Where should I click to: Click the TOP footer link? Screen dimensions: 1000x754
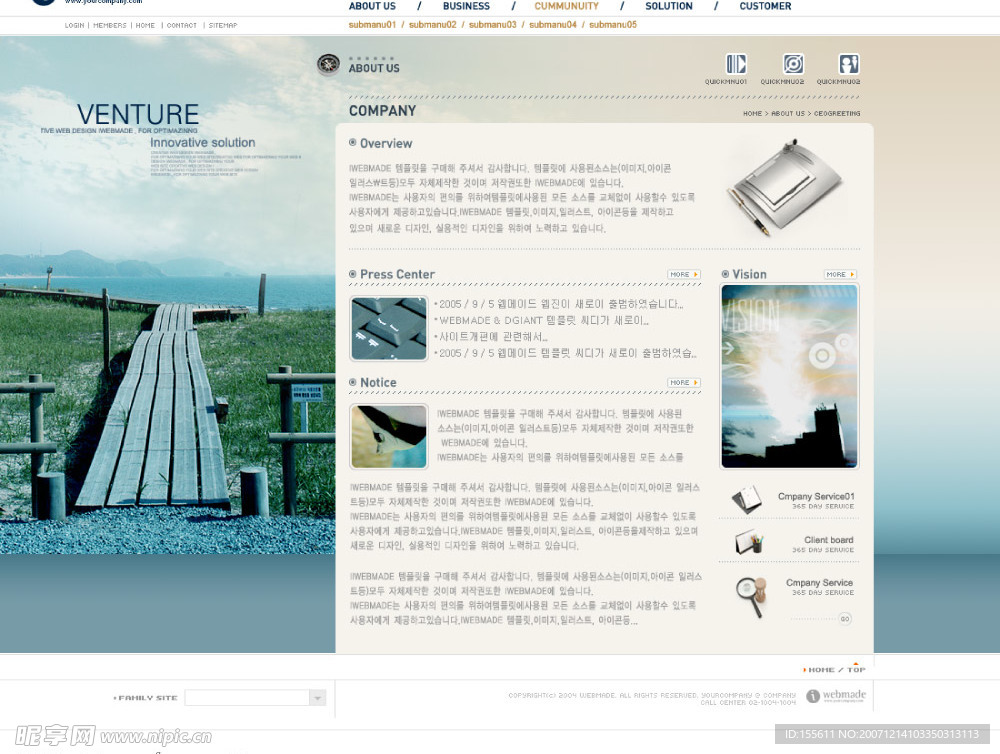pos(857,670)
